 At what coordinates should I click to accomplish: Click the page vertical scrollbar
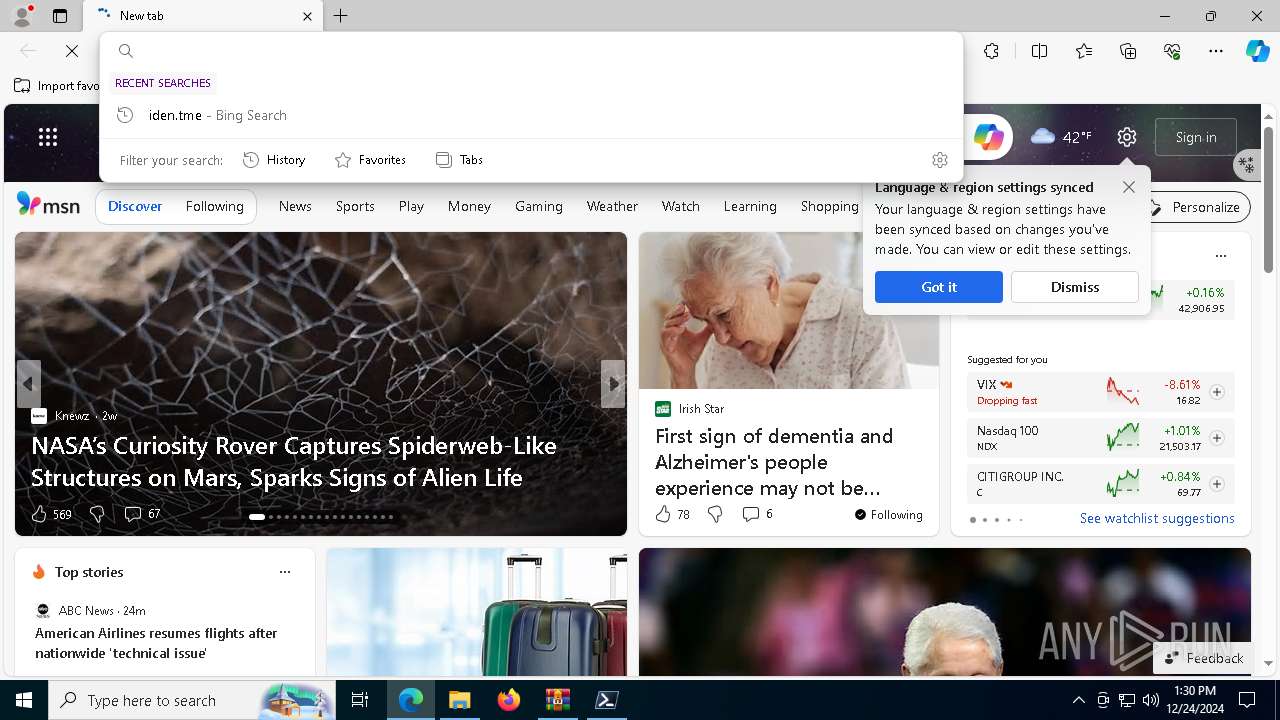coord(1269,200)
